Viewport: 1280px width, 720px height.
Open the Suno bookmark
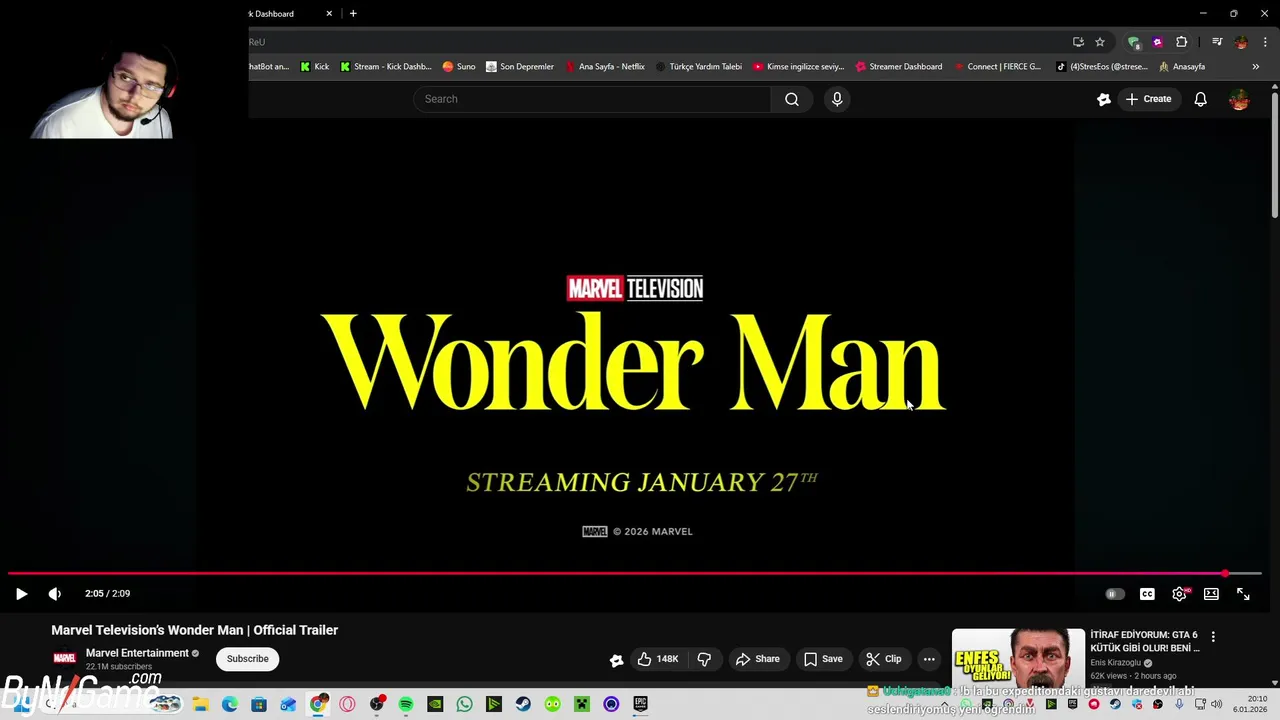[x=459, y=67]
